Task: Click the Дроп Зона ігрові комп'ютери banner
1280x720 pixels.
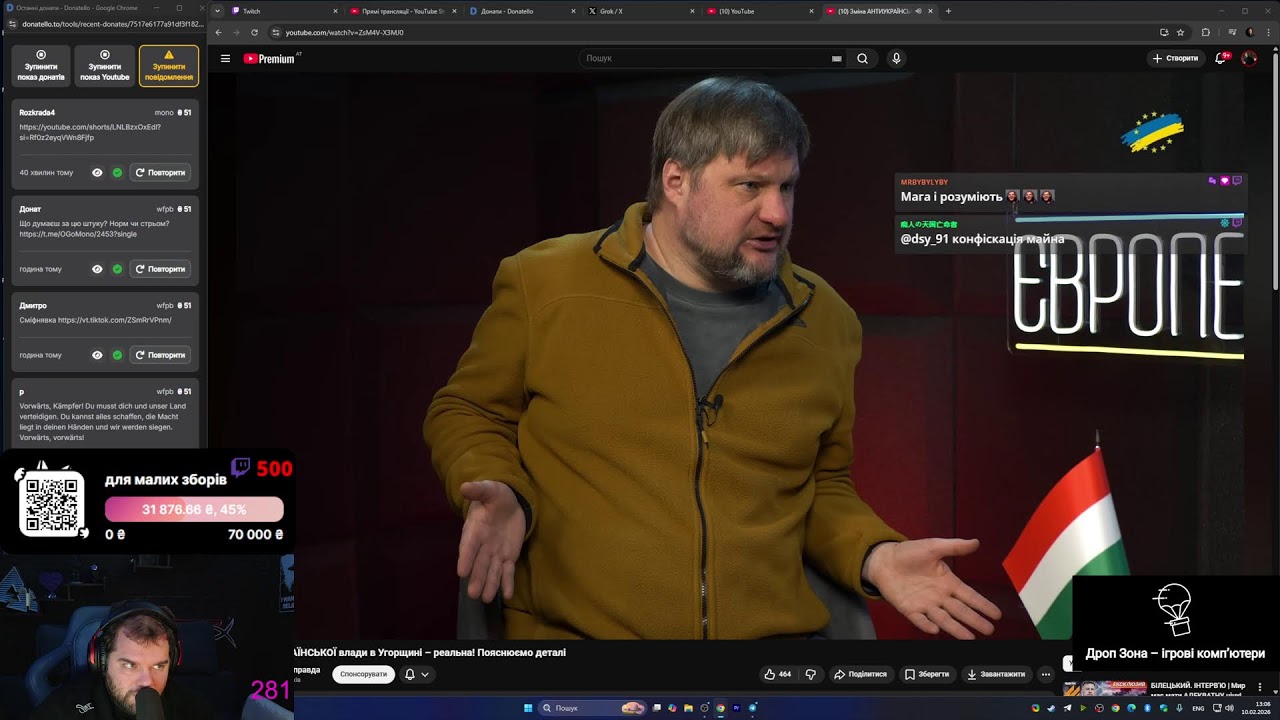Action: (1175, 623)
